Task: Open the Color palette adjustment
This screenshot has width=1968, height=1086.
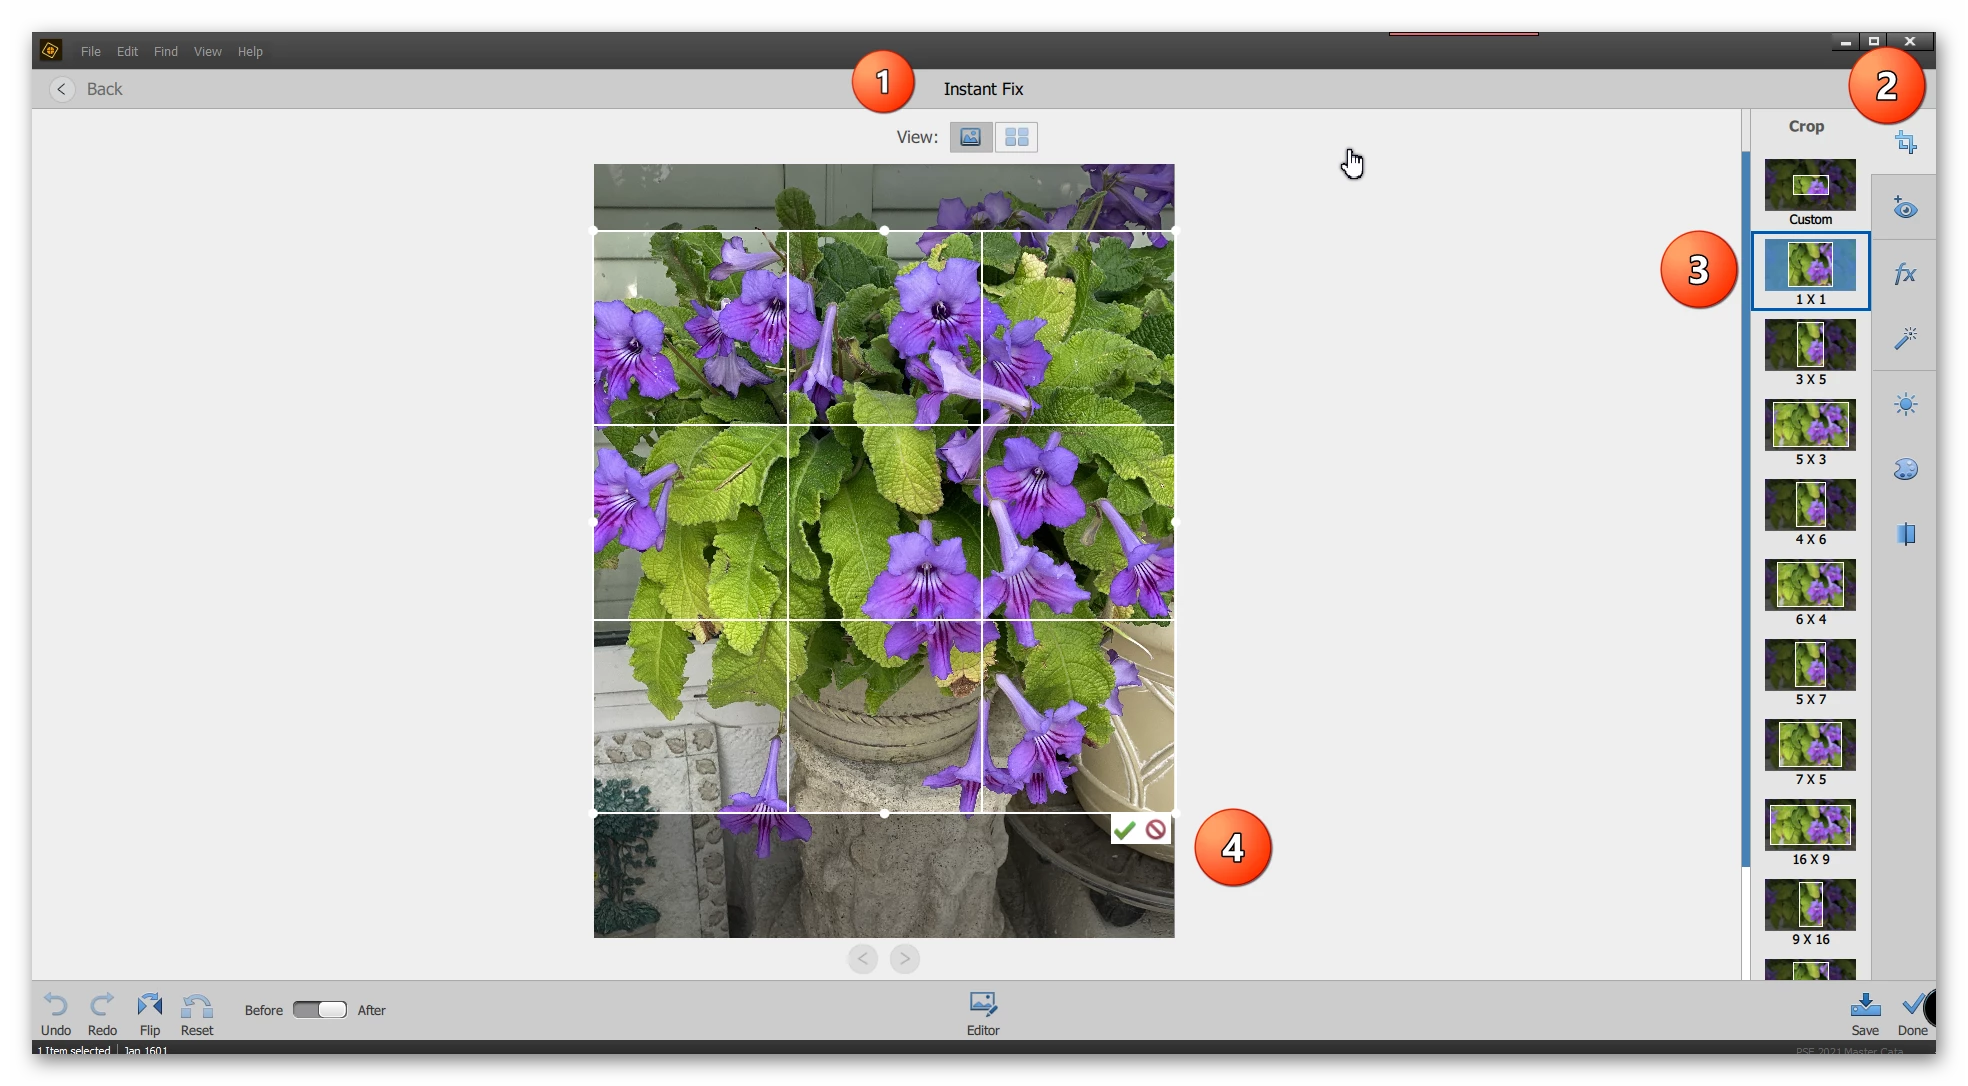Action: (1905, 469)
